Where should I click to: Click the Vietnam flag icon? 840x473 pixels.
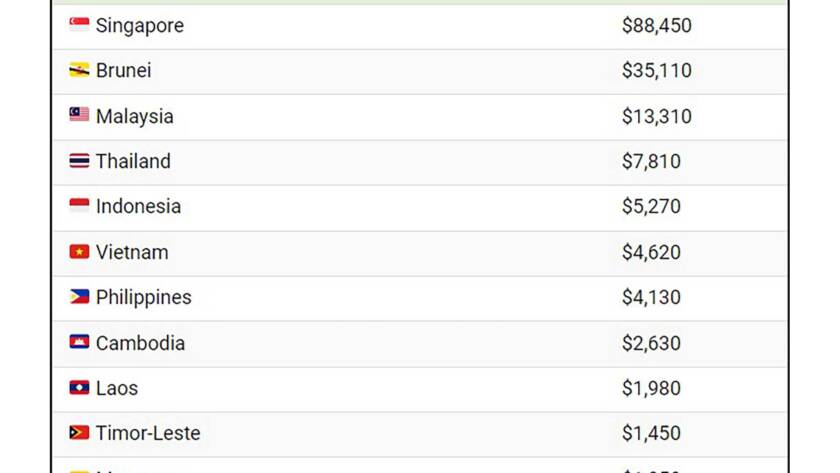[79, 251]
